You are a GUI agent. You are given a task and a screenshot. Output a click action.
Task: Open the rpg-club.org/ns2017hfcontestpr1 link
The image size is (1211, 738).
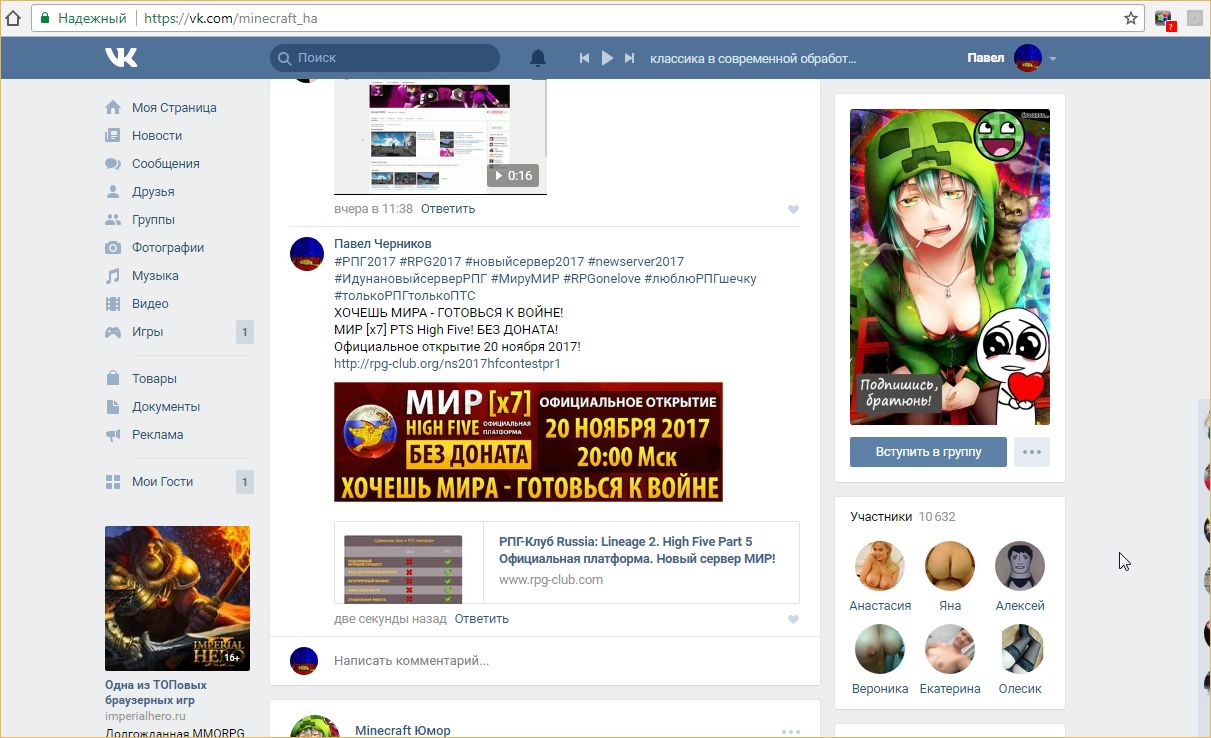pyautogui.click(x=447, y=364)
